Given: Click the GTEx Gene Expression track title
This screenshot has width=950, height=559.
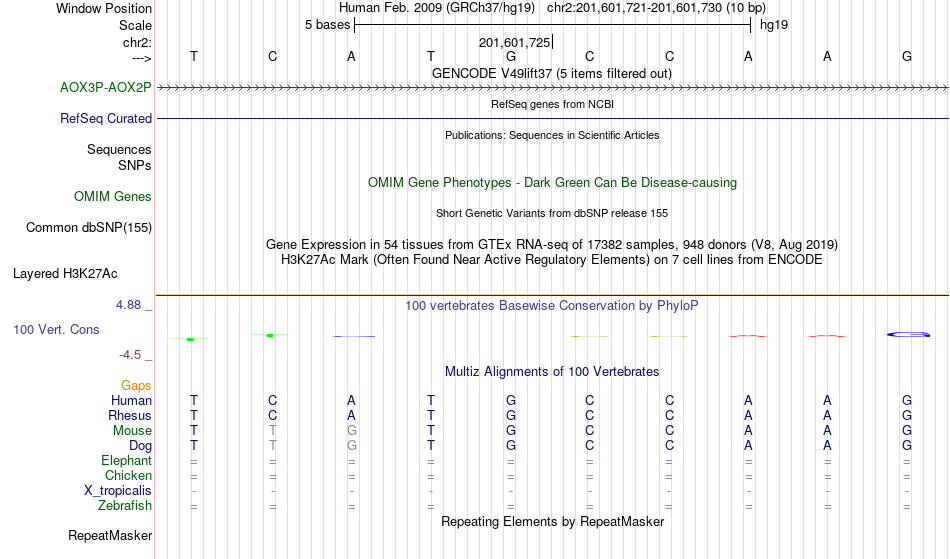Looking at the screenshot, I should [552, 245].
